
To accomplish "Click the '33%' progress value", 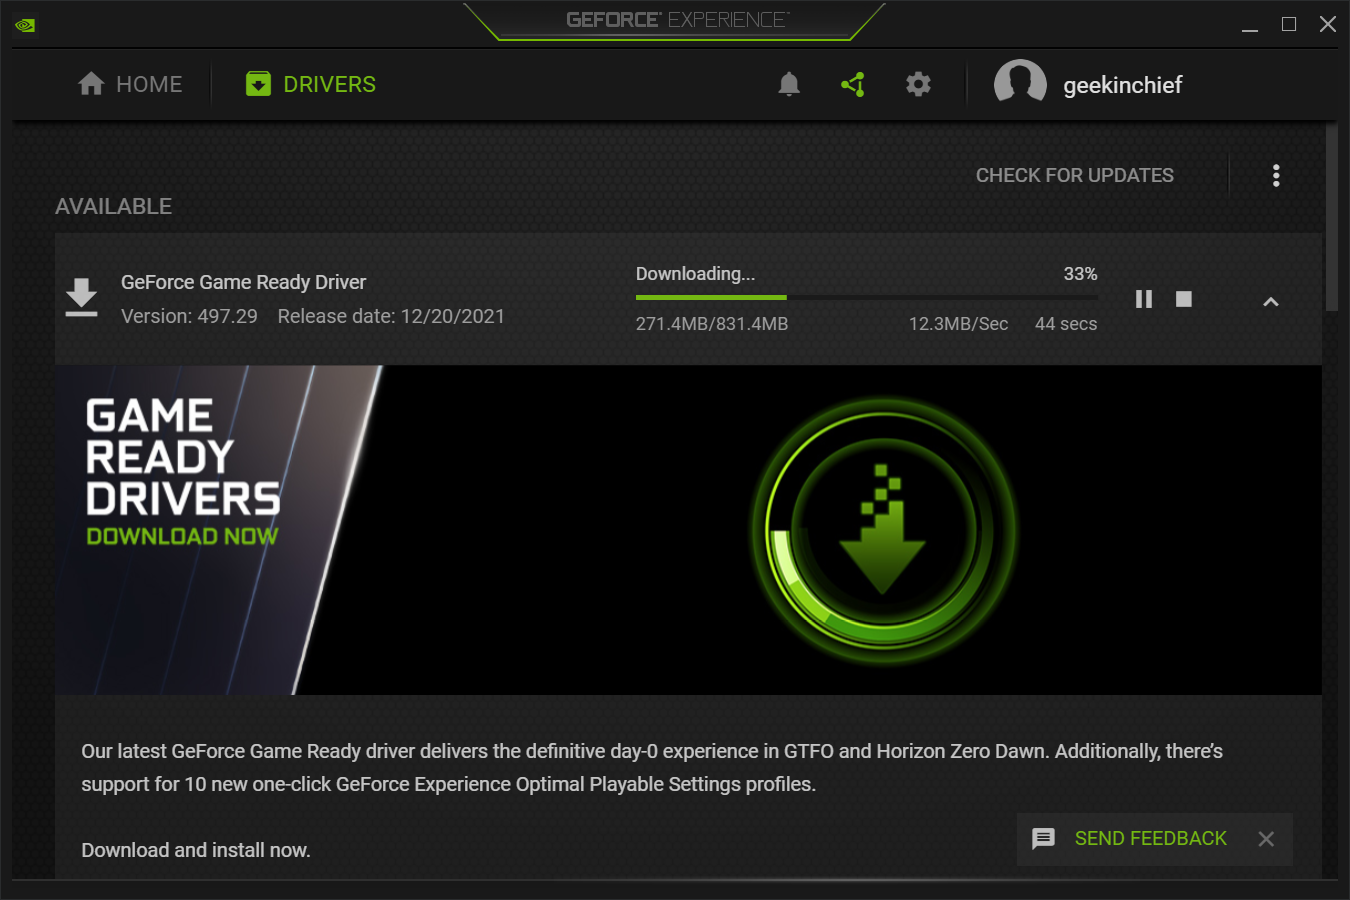I will tap(1080, 274).
